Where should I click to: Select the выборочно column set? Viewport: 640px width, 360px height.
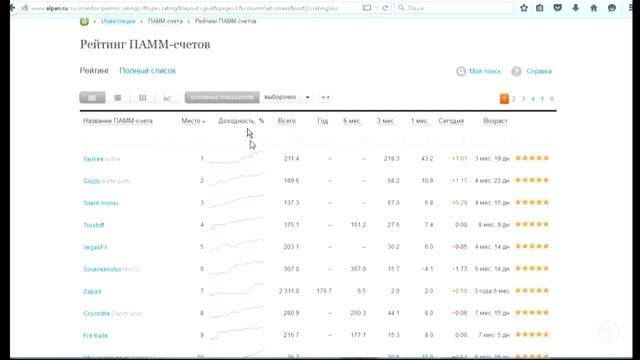tap(280, 97)
